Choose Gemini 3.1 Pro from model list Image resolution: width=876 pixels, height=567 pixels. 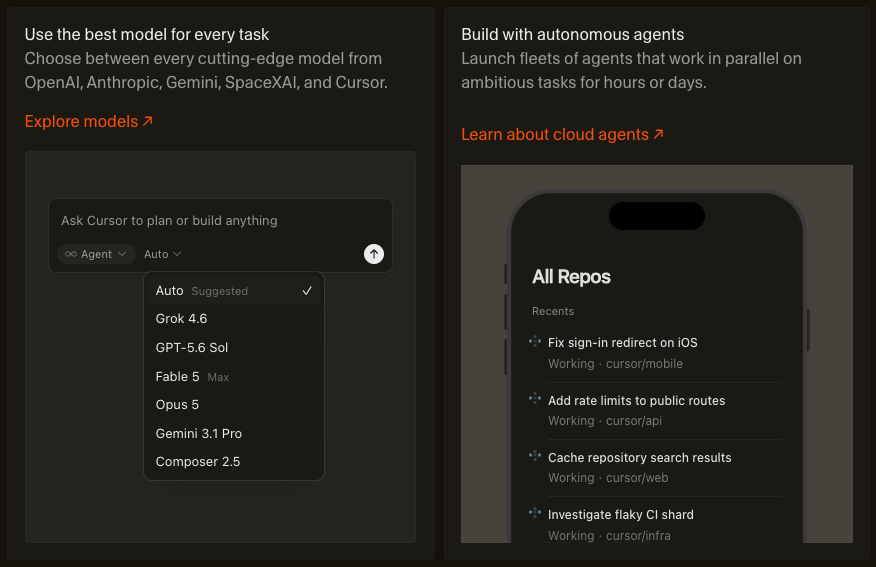point(234,433)
